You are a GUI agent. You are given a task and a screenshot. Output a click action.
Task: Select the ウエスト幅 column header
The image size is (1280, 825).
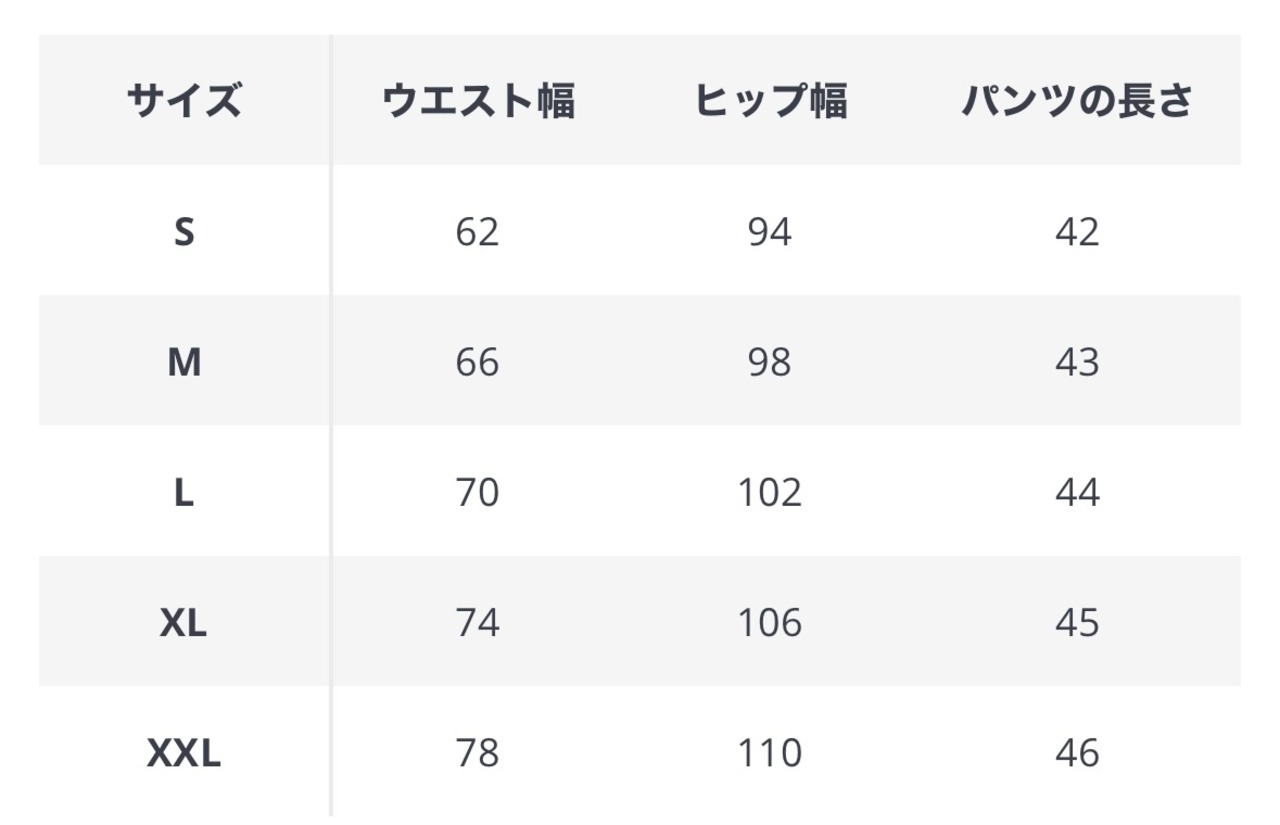[x=478, y=101]
